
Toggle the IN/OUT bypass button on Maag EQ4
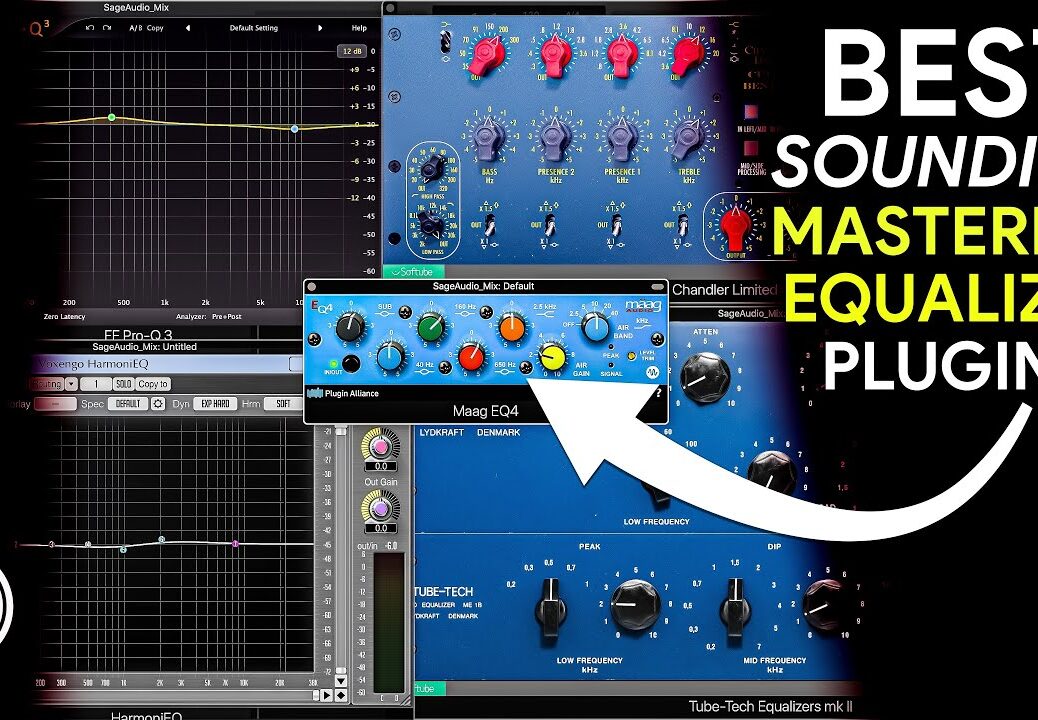[x=351, y=363]
